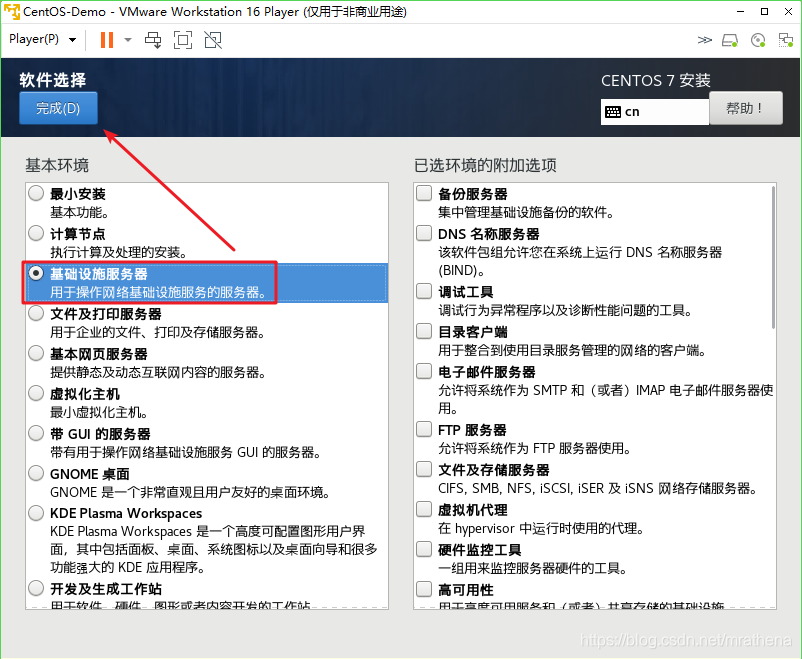The width and height of the screenshot is (802, 659).
Task: Open the pause button dropdown arrow
Action: coord(128,40)
